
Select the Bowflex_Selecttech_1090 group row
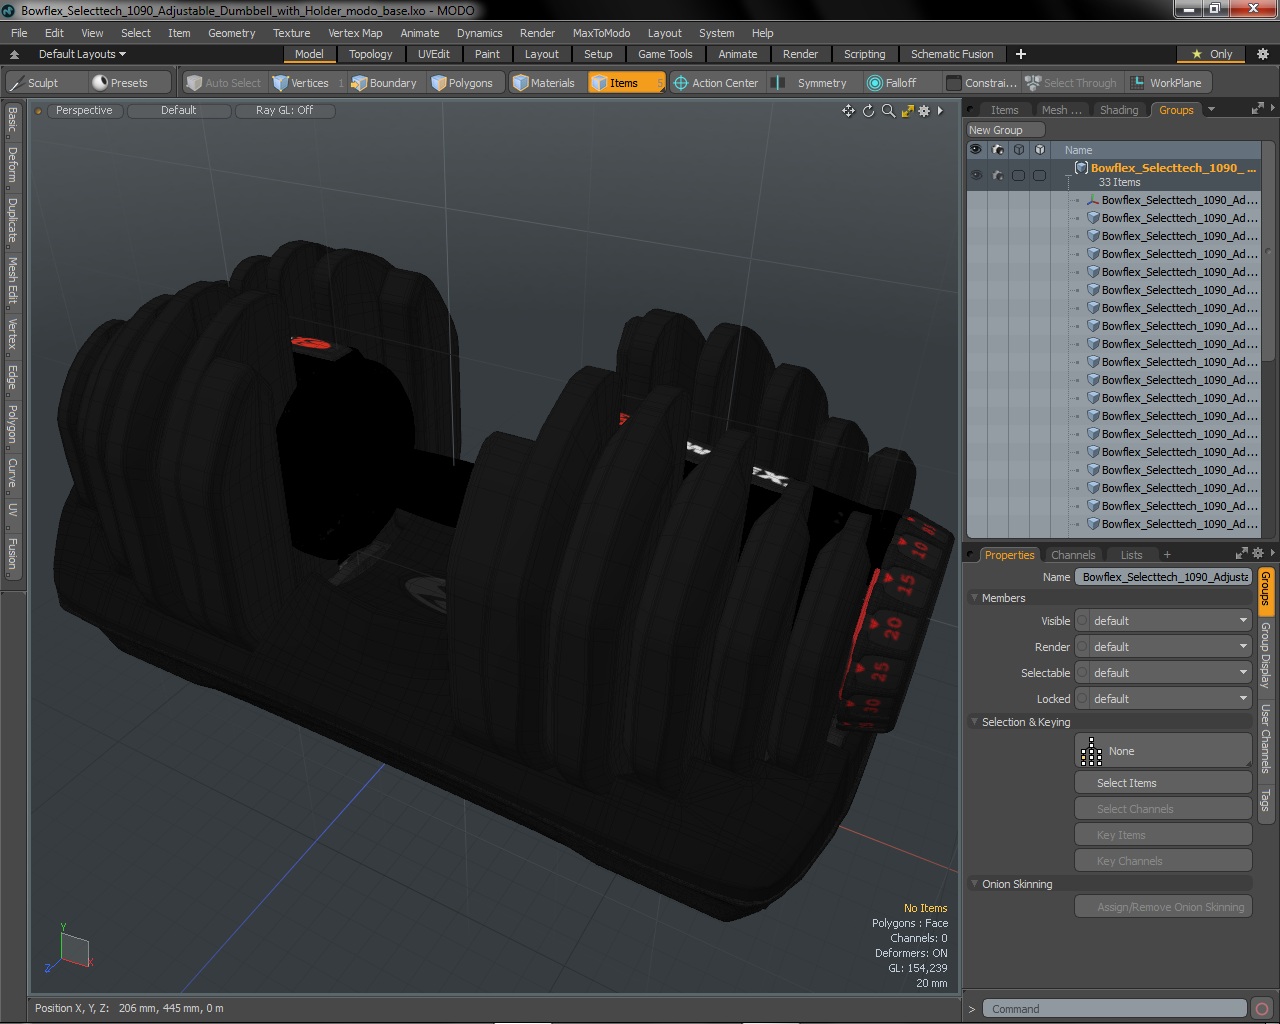click(x=1113, y=175)
